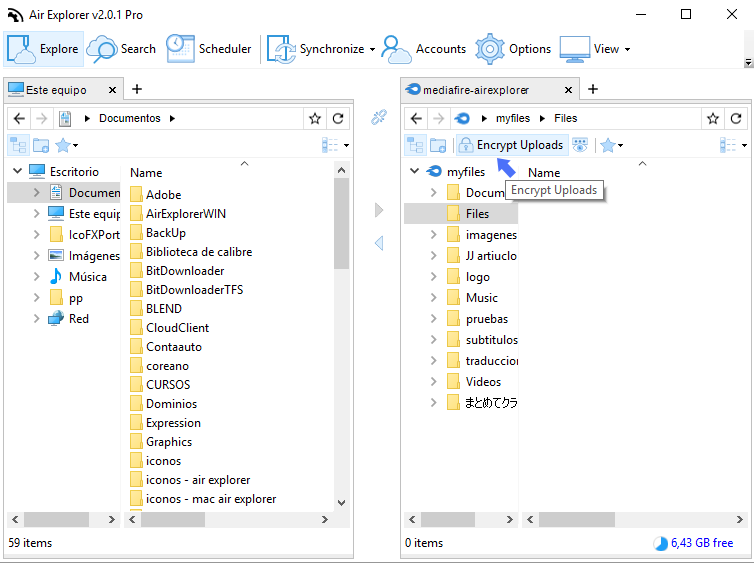Select the AirExplorerWIN folder
The height and width of the screenshot is (563, 754).
pos(186,213)
